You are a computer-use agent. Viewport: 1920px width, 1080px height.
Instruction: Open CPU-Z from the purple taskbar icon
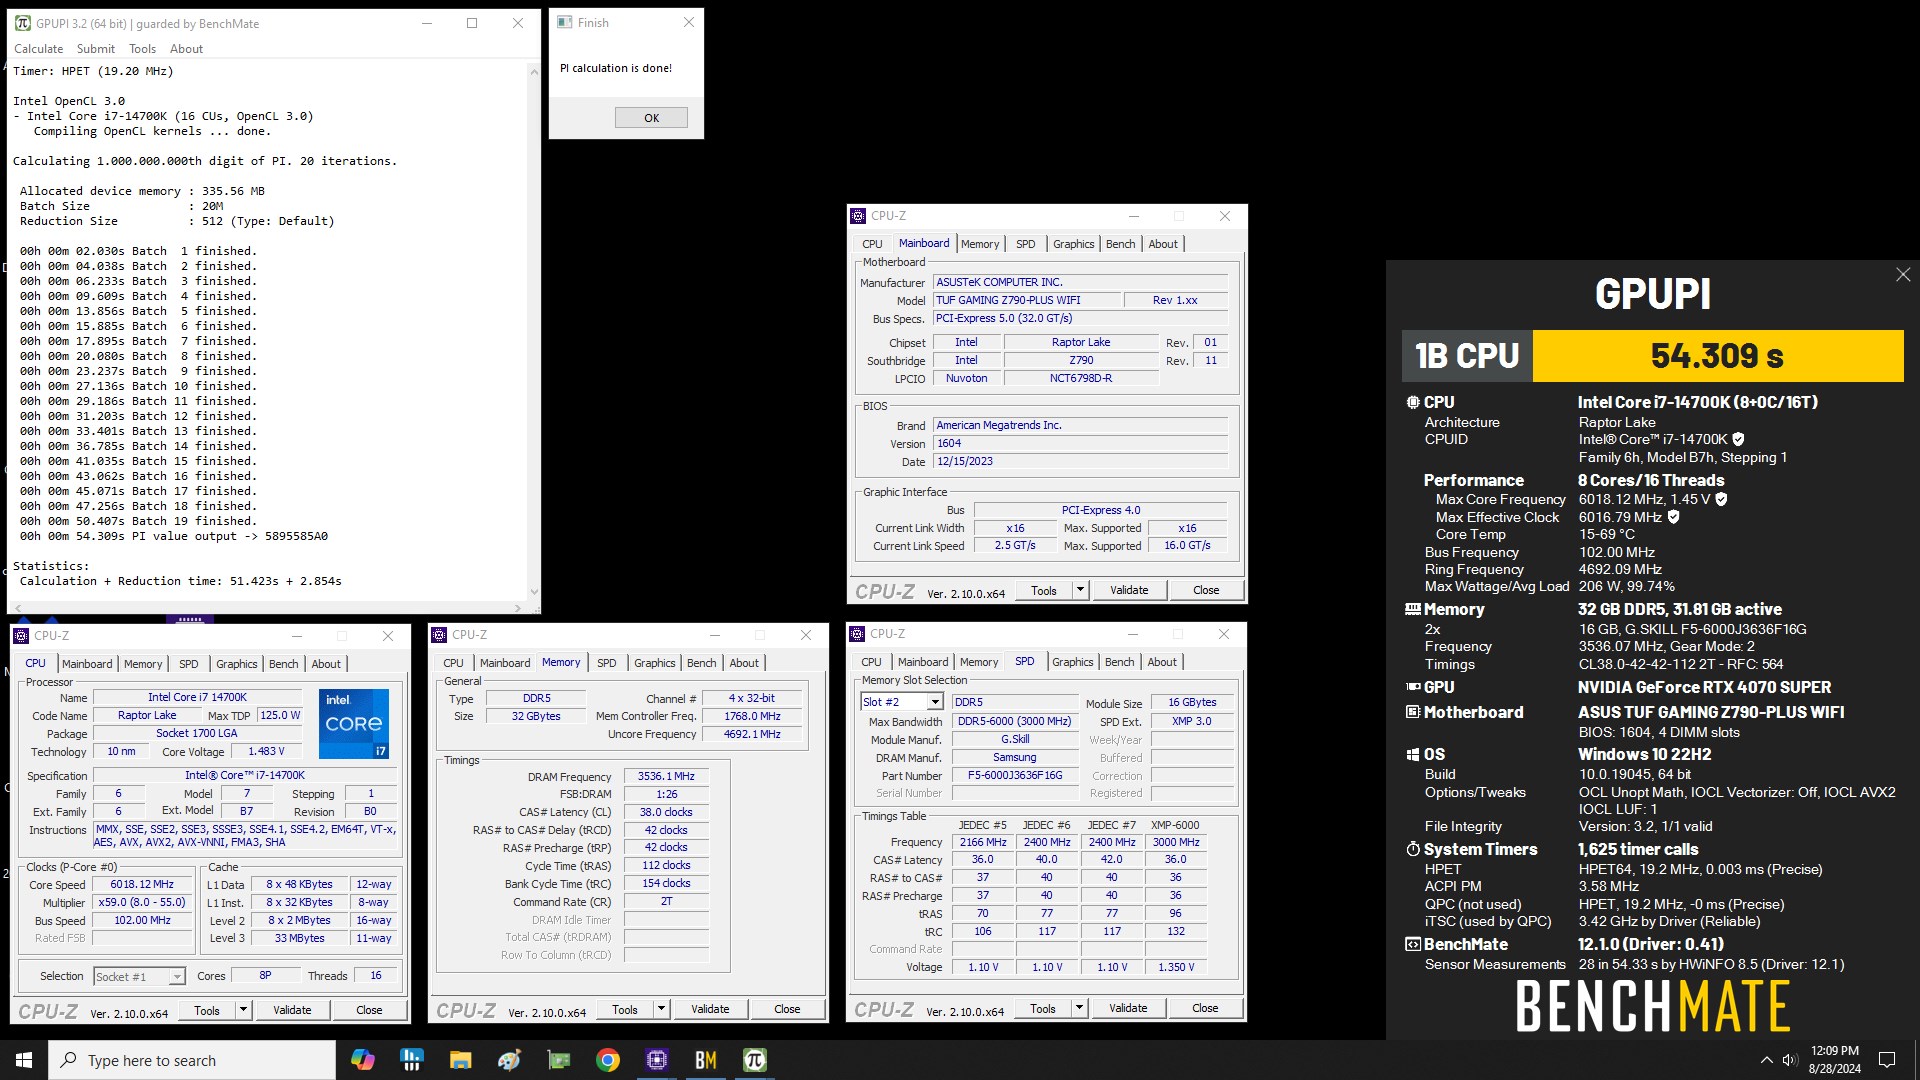657,1060
